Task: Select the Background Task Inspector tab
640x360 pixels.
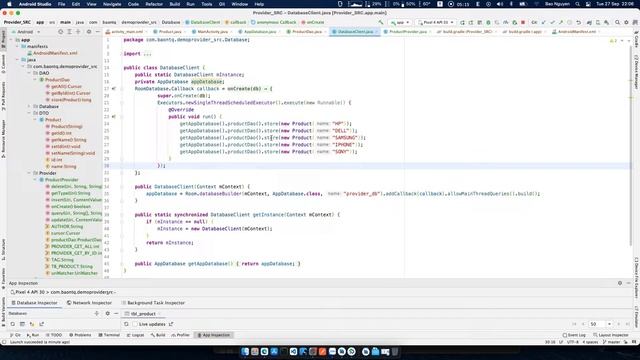Action: [x=153, y=303]
